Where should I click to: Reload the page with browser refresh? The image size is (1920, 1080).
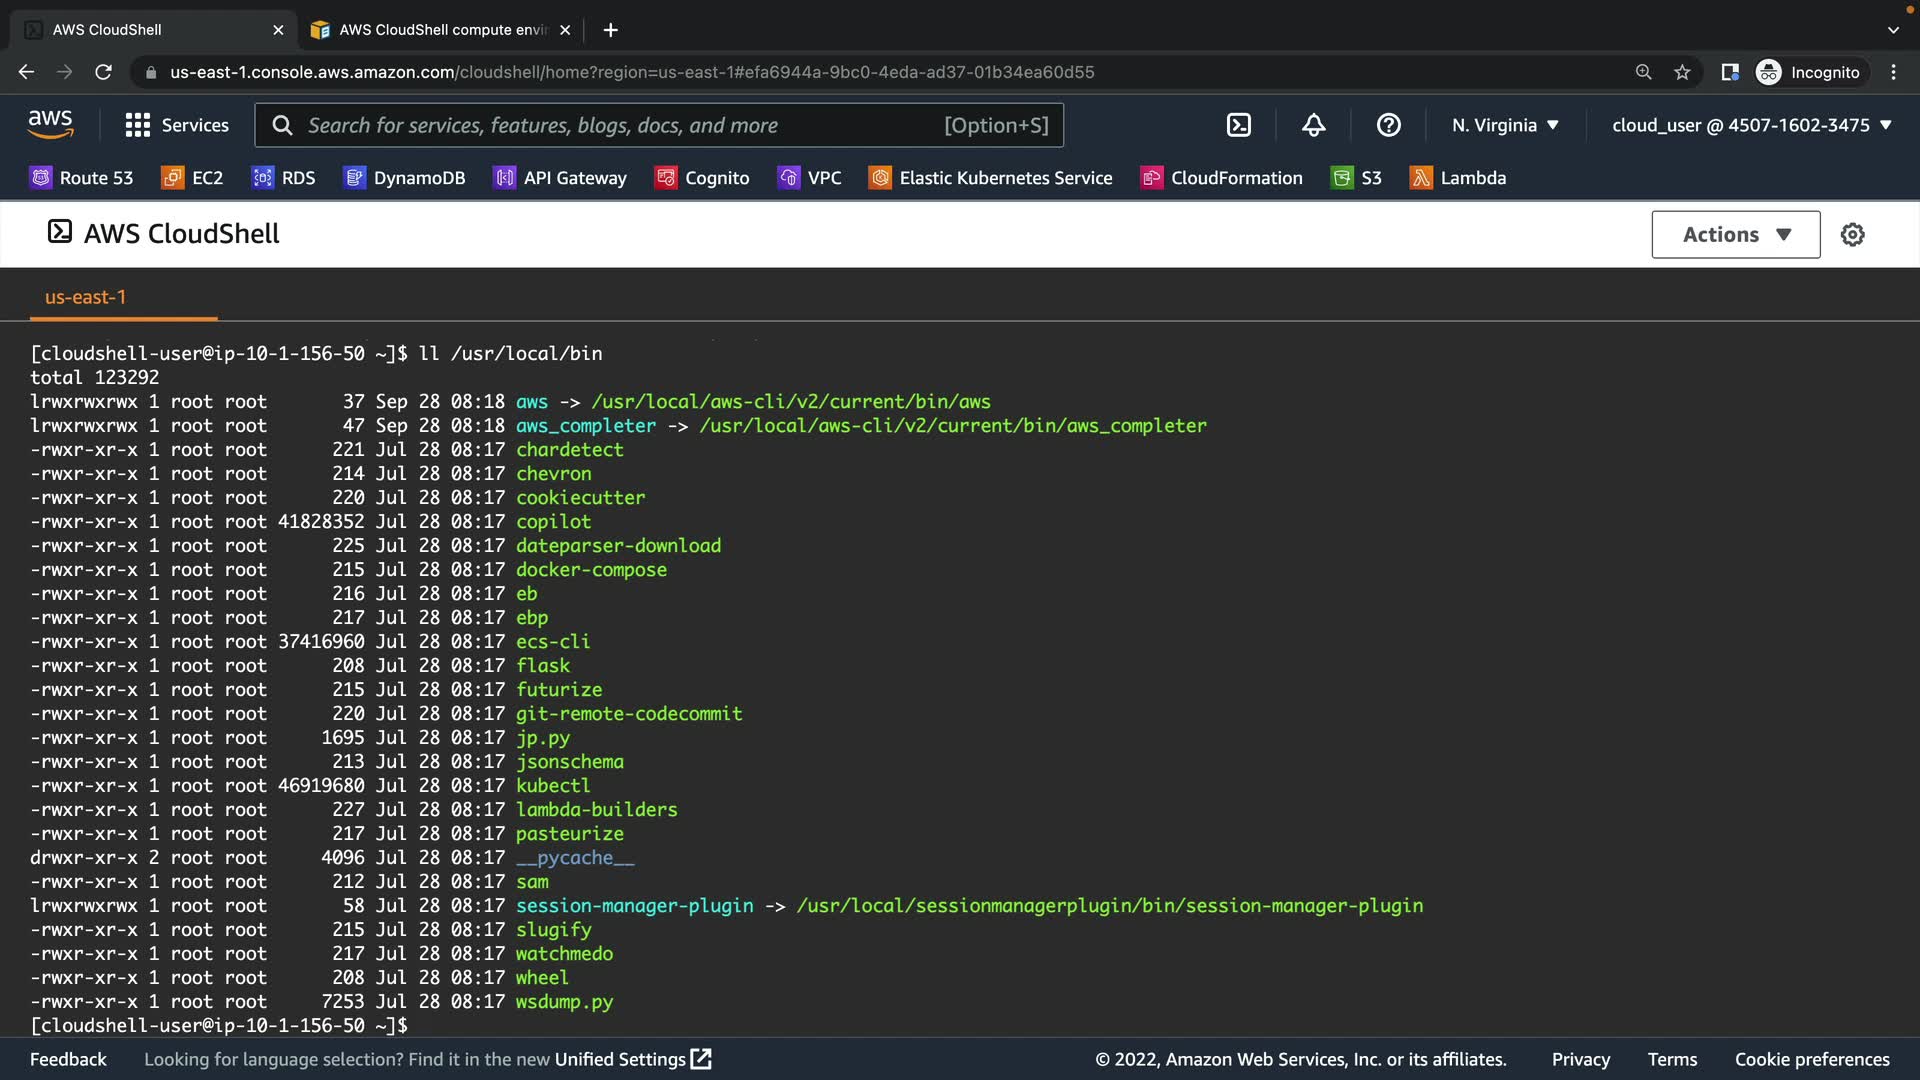coord(103,72)
